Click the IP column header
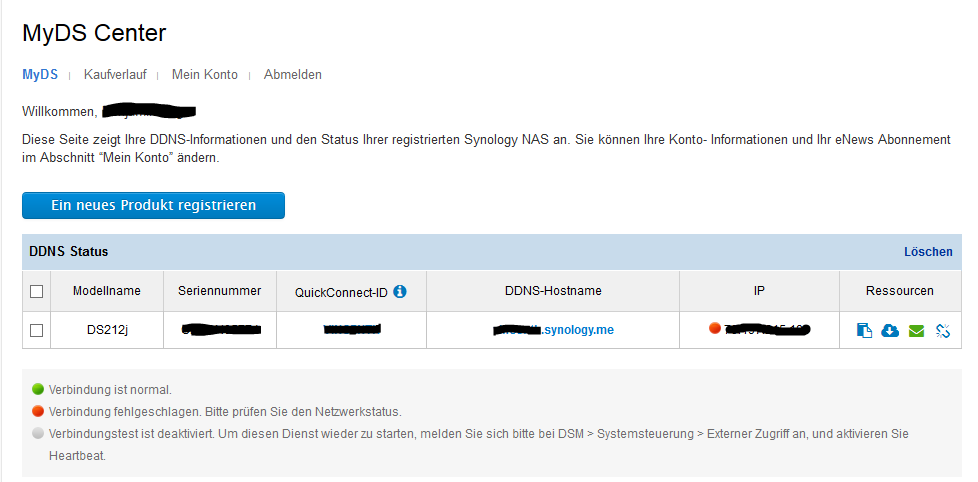Image resolution: width=978 pixels, height=482 pixels. [759, 291]
